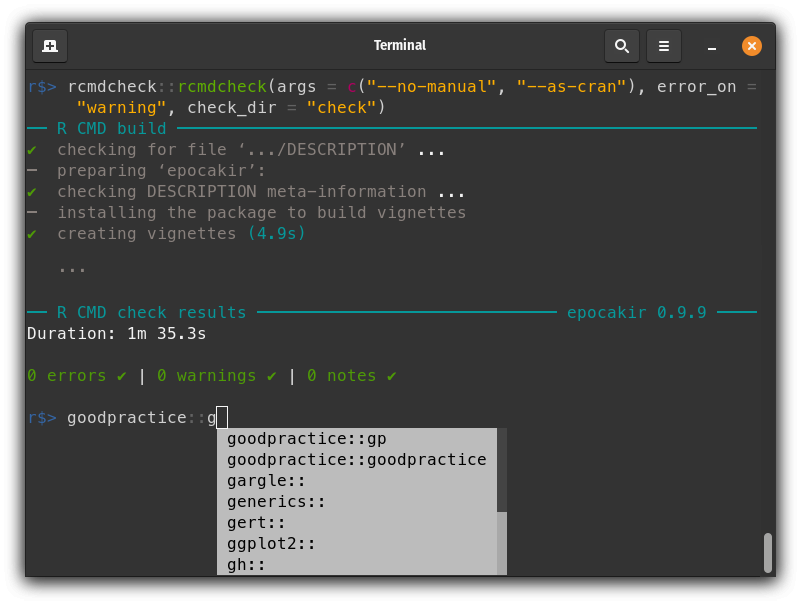Open the terminal search tool
The width and height of the screenshot is (801, 605).
[621, 46]
